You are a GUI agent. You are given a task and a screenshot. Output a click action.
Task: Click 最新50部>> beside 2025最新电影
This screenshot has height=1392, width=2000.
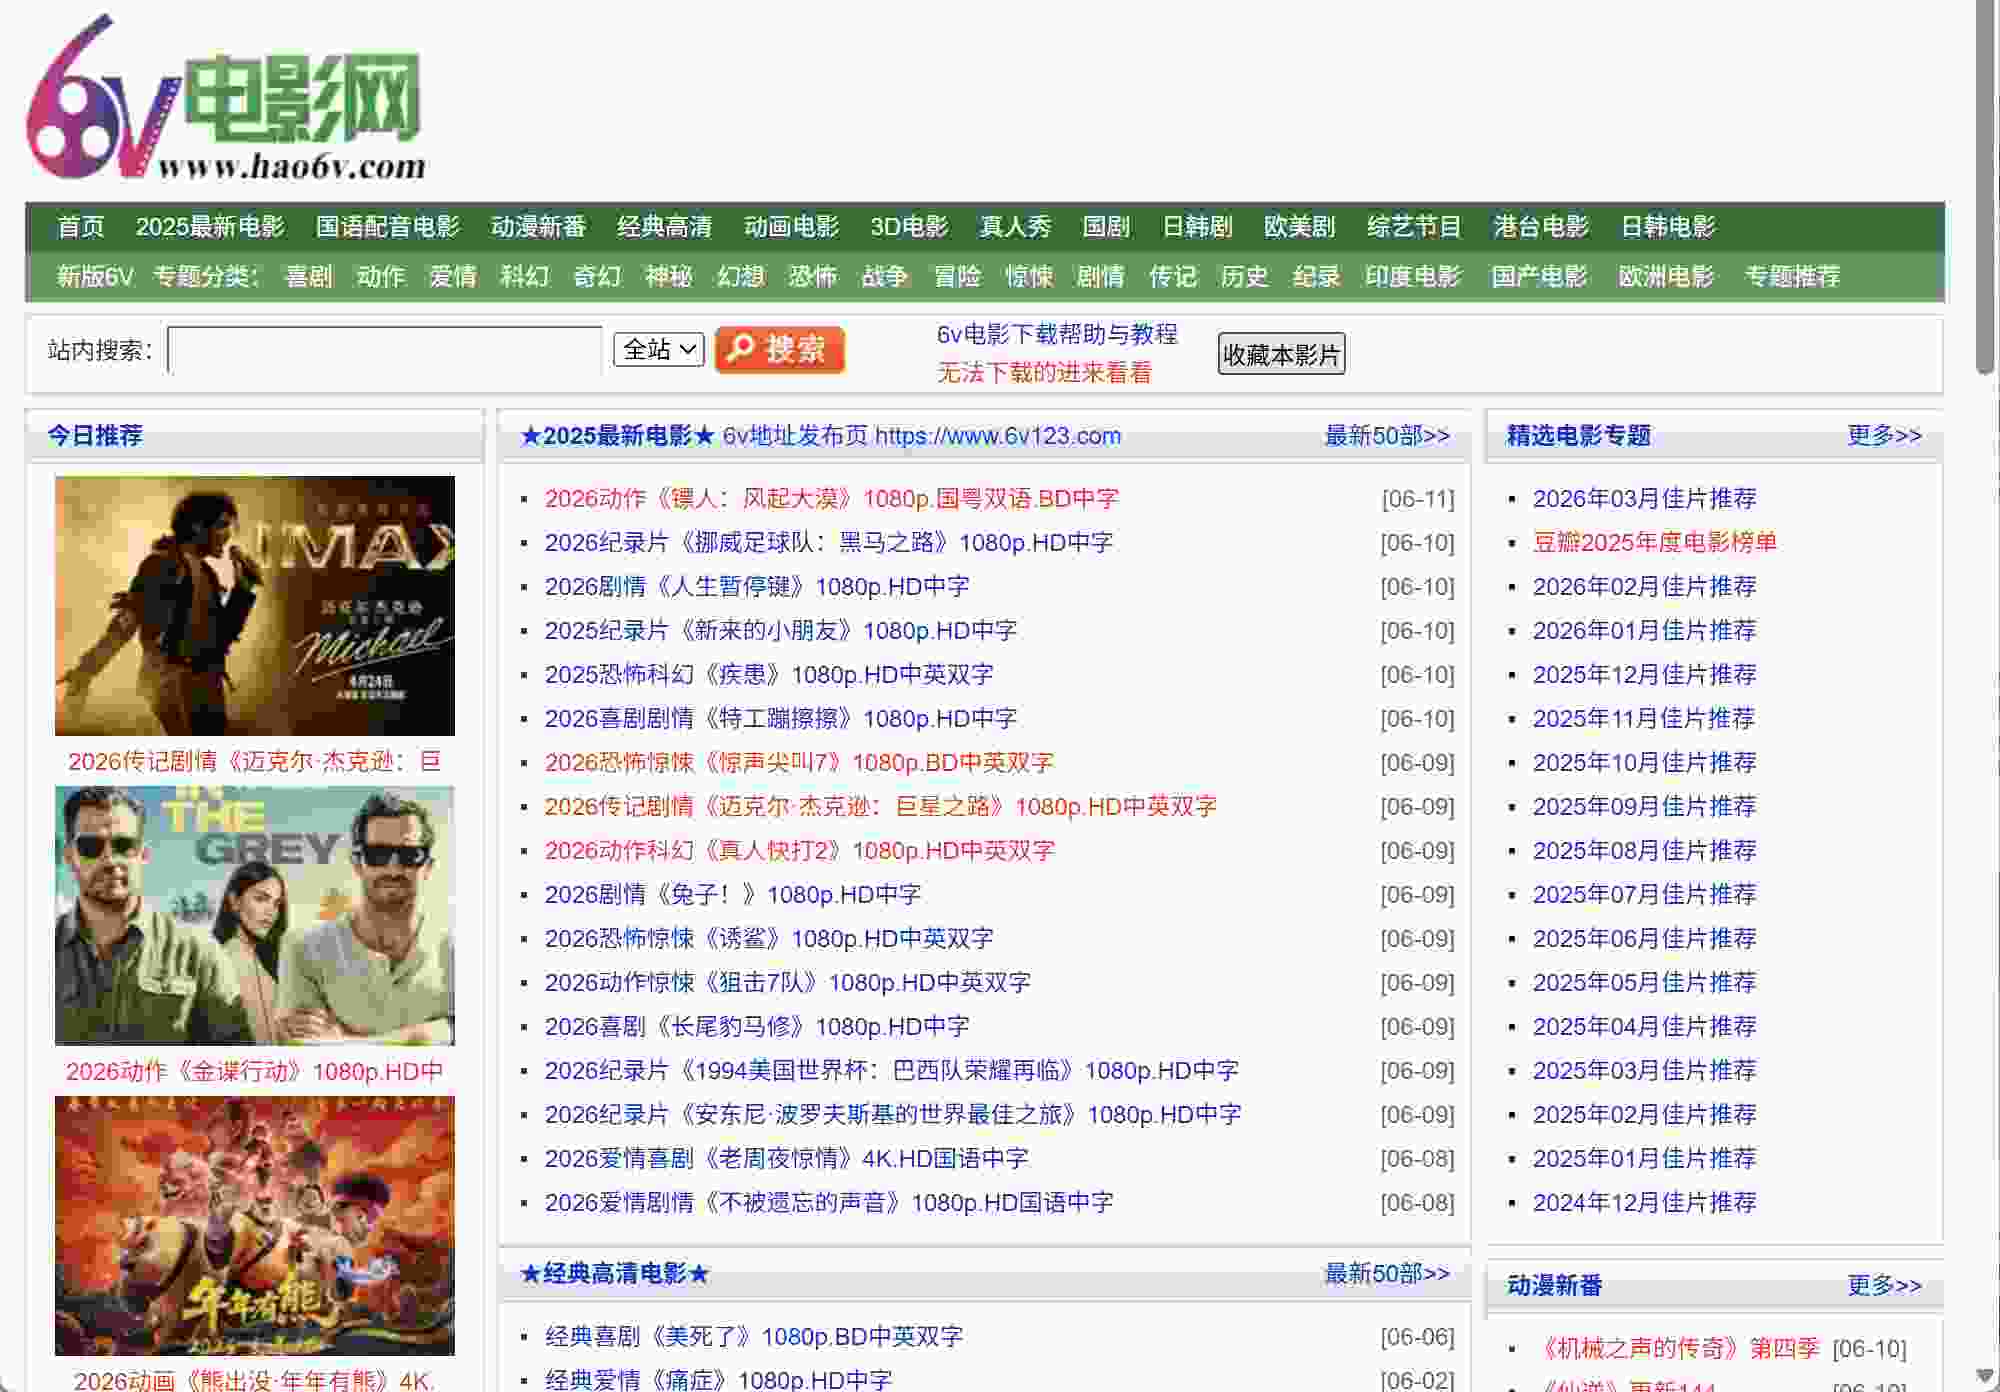click(x=1387, y=436)
